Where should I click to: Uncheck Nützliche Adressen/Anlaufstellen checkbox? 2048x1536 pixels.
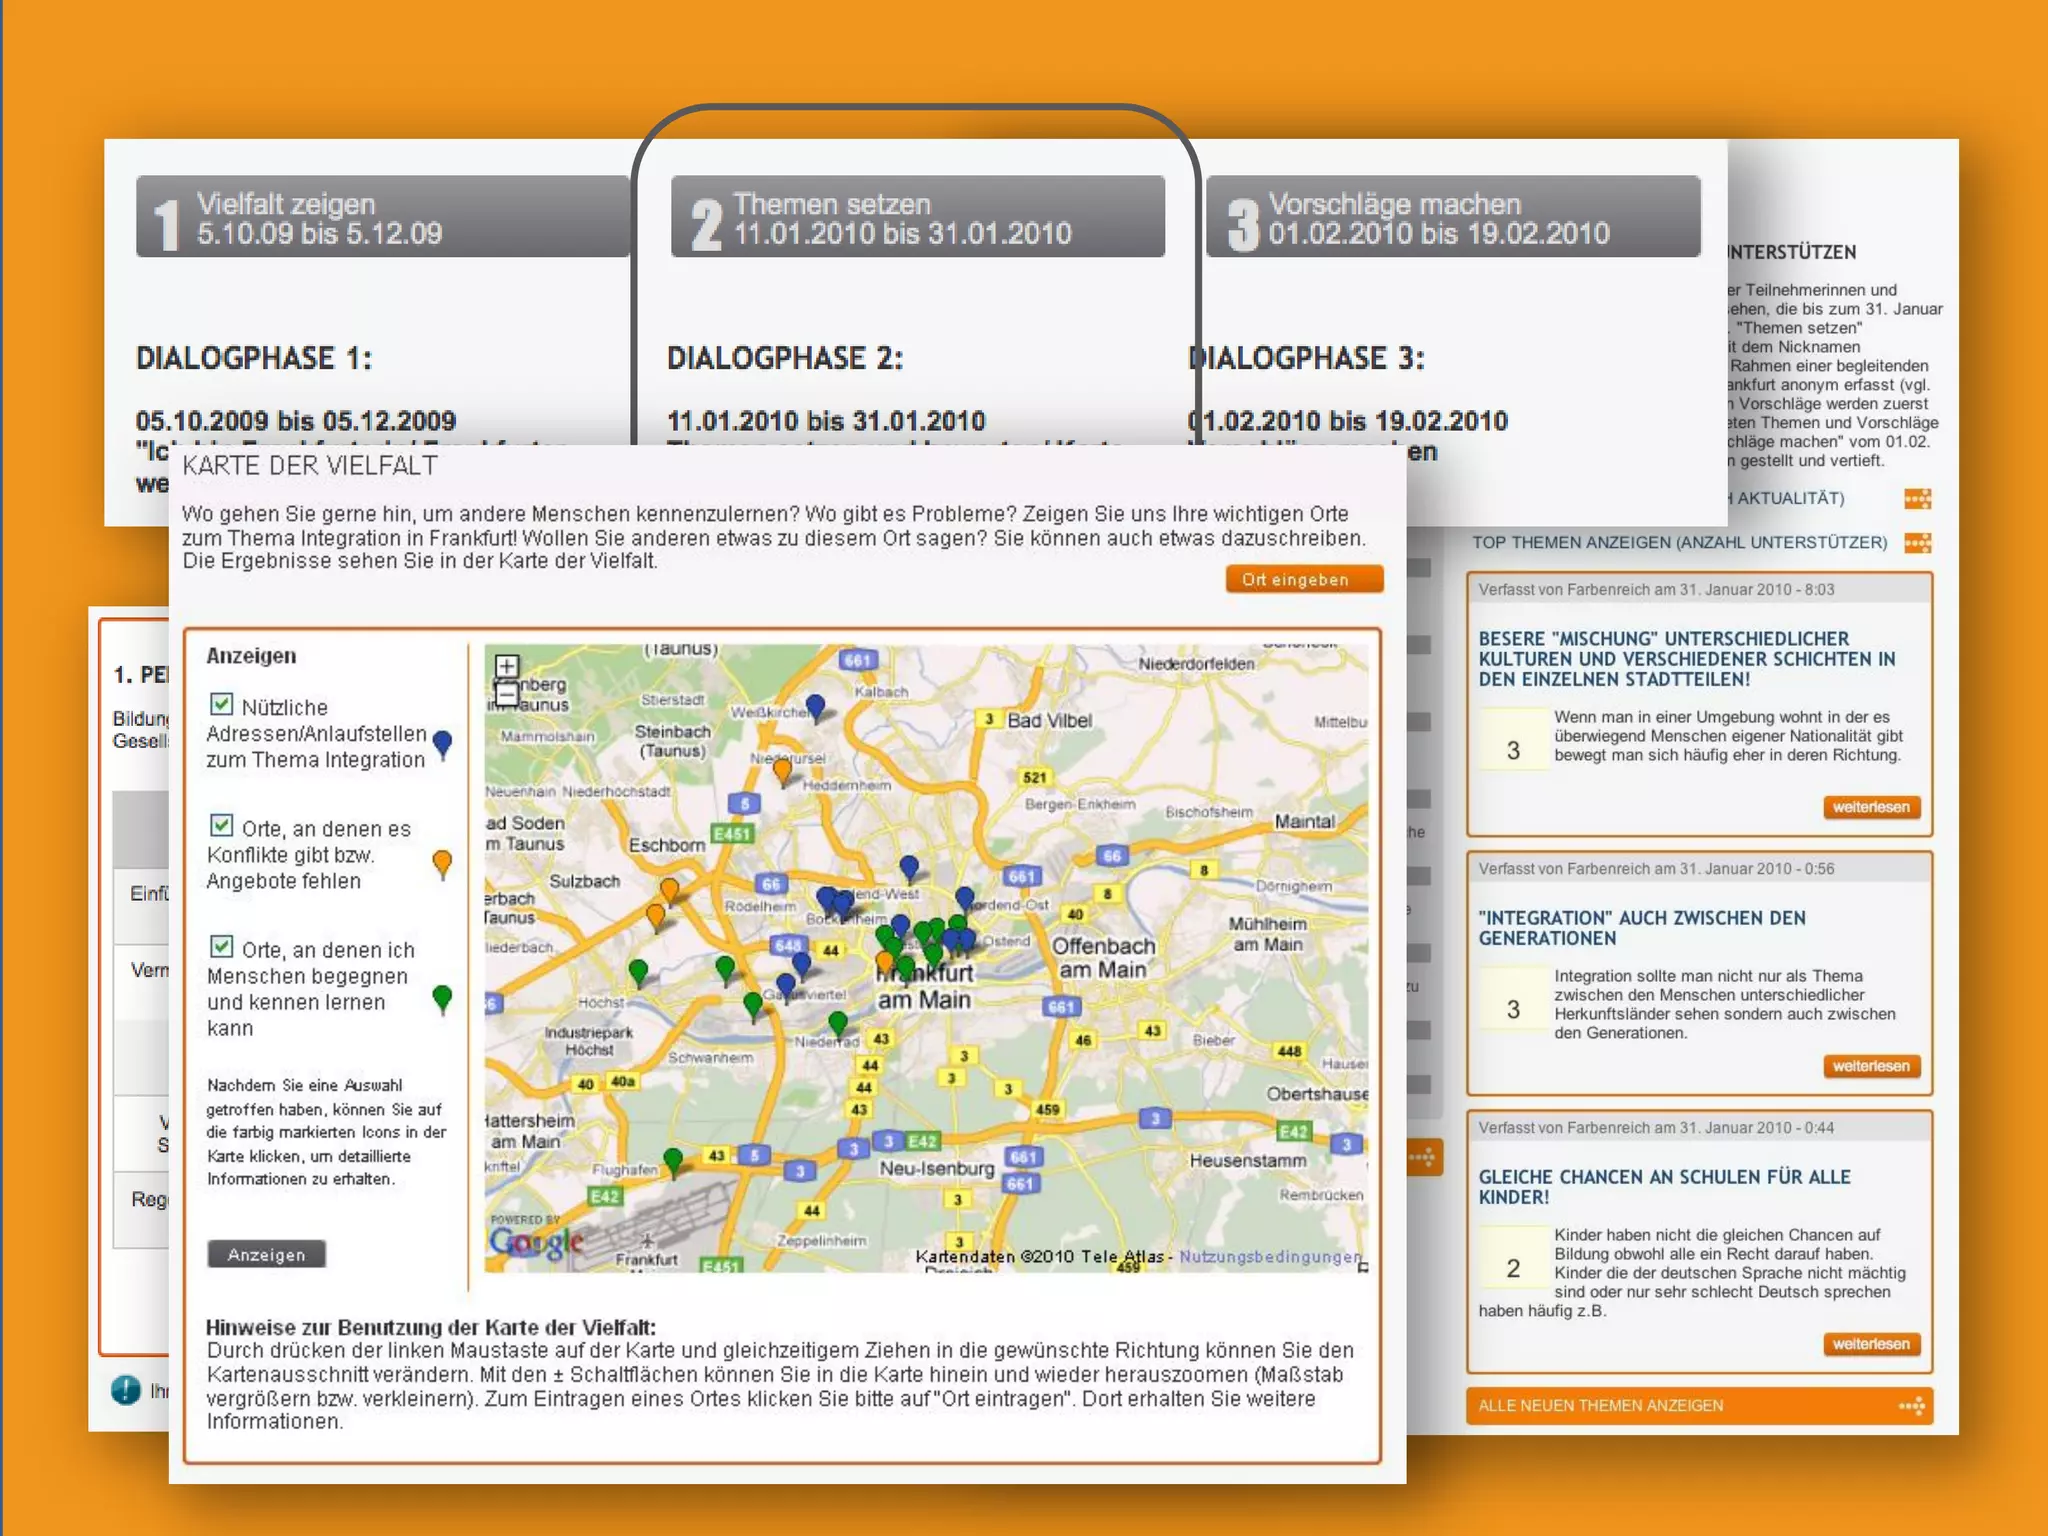pos(222,704)
